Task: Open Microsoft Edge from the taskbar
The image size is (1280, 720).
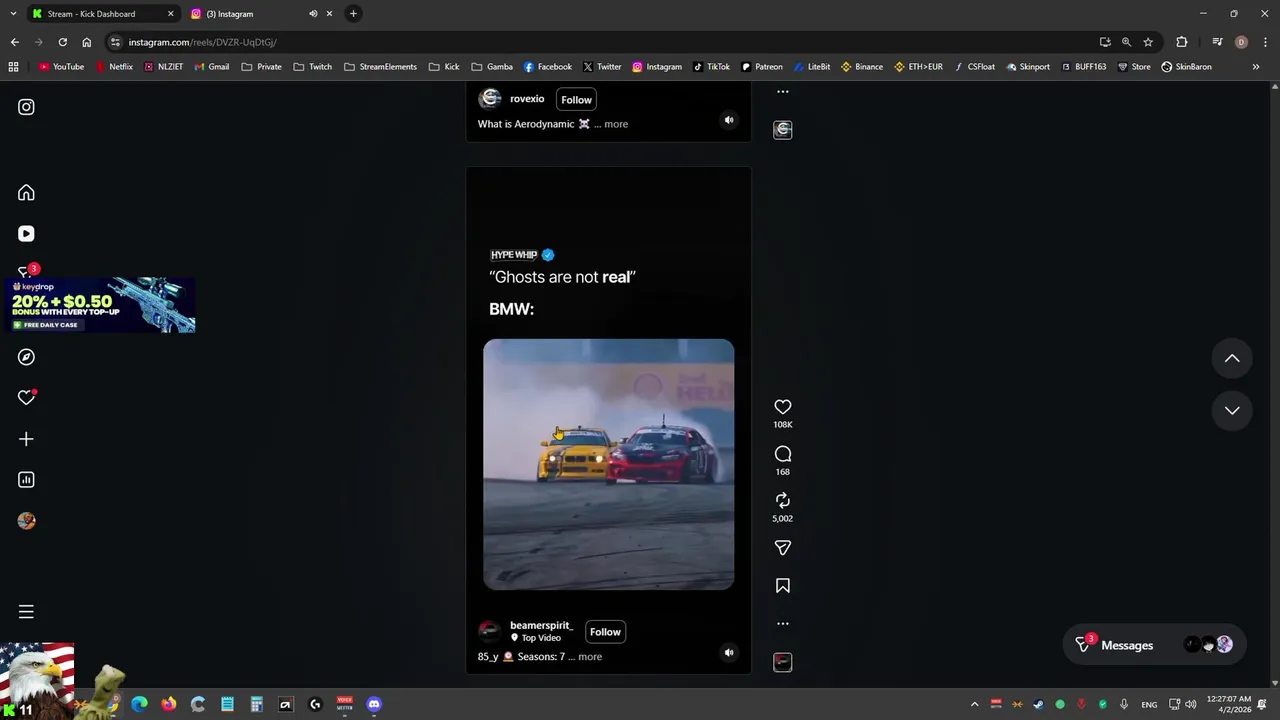Action: [x=139, y=705]
